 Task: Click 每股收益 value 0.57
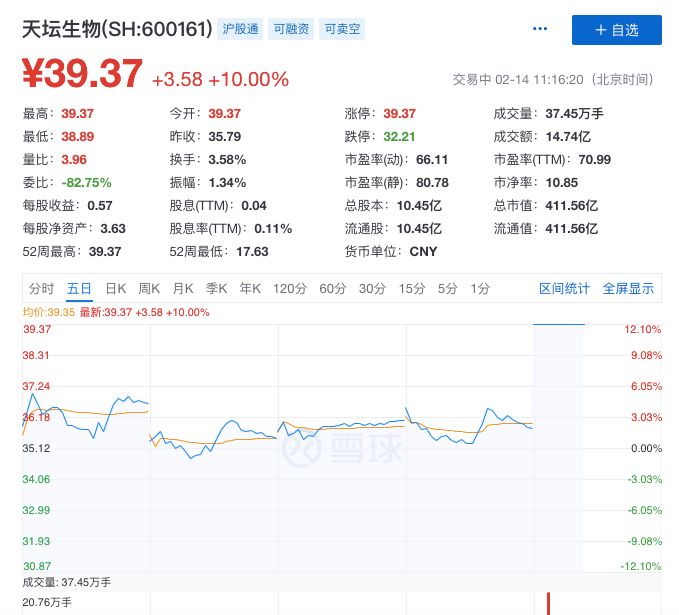coord(100,206)
